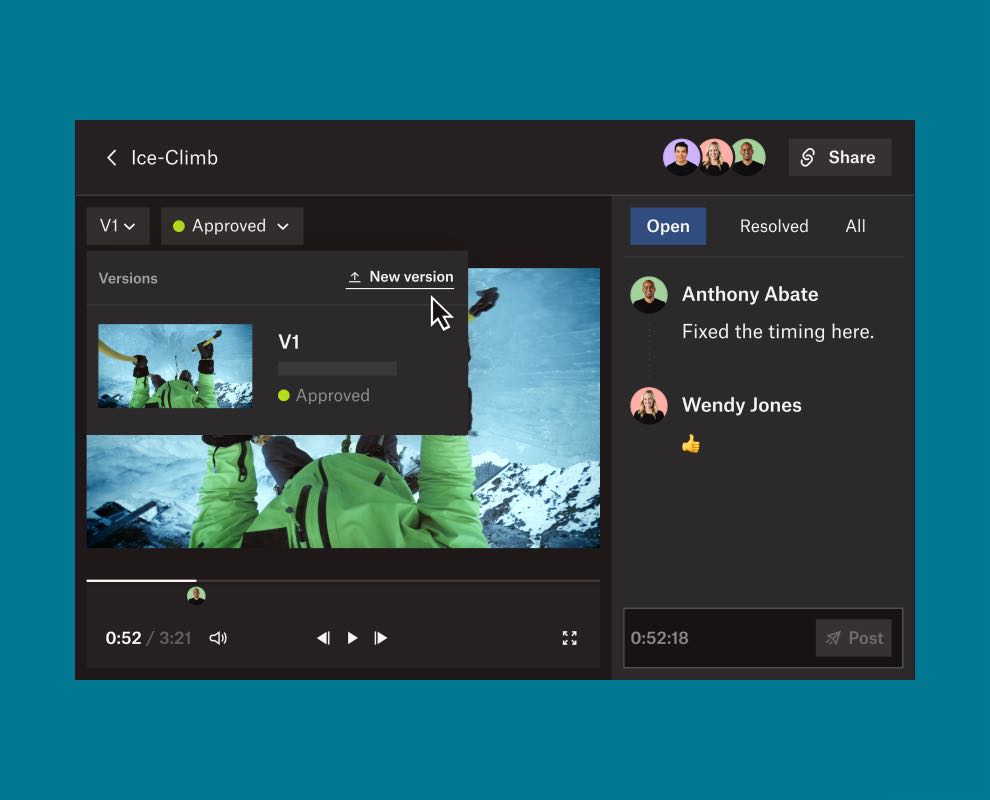Play the Ice-Climb video
The image size is (990, 800).
point(352,638)
